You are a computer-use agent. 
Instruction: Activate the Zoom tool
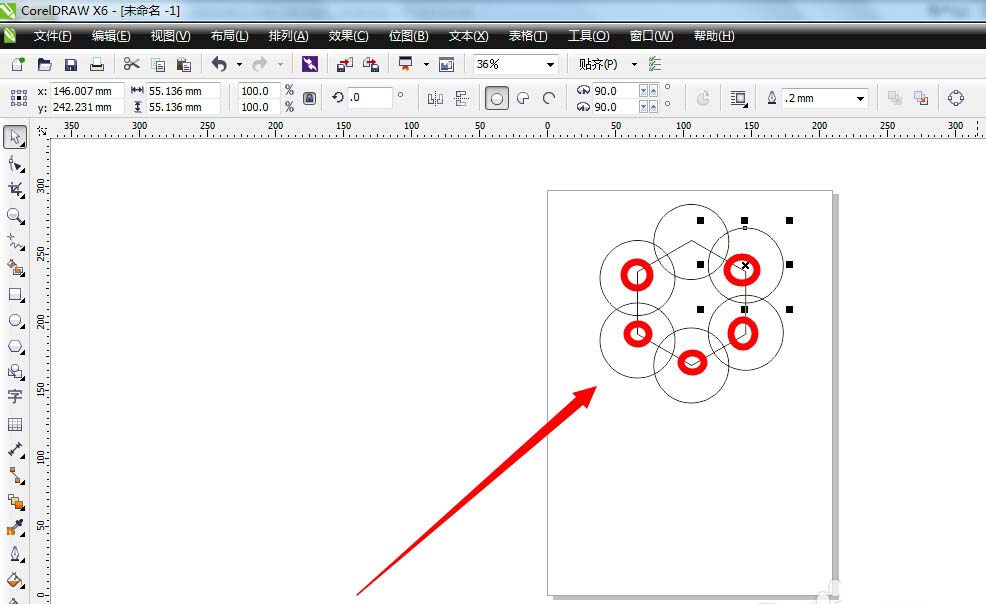click(x=15, y=216)
